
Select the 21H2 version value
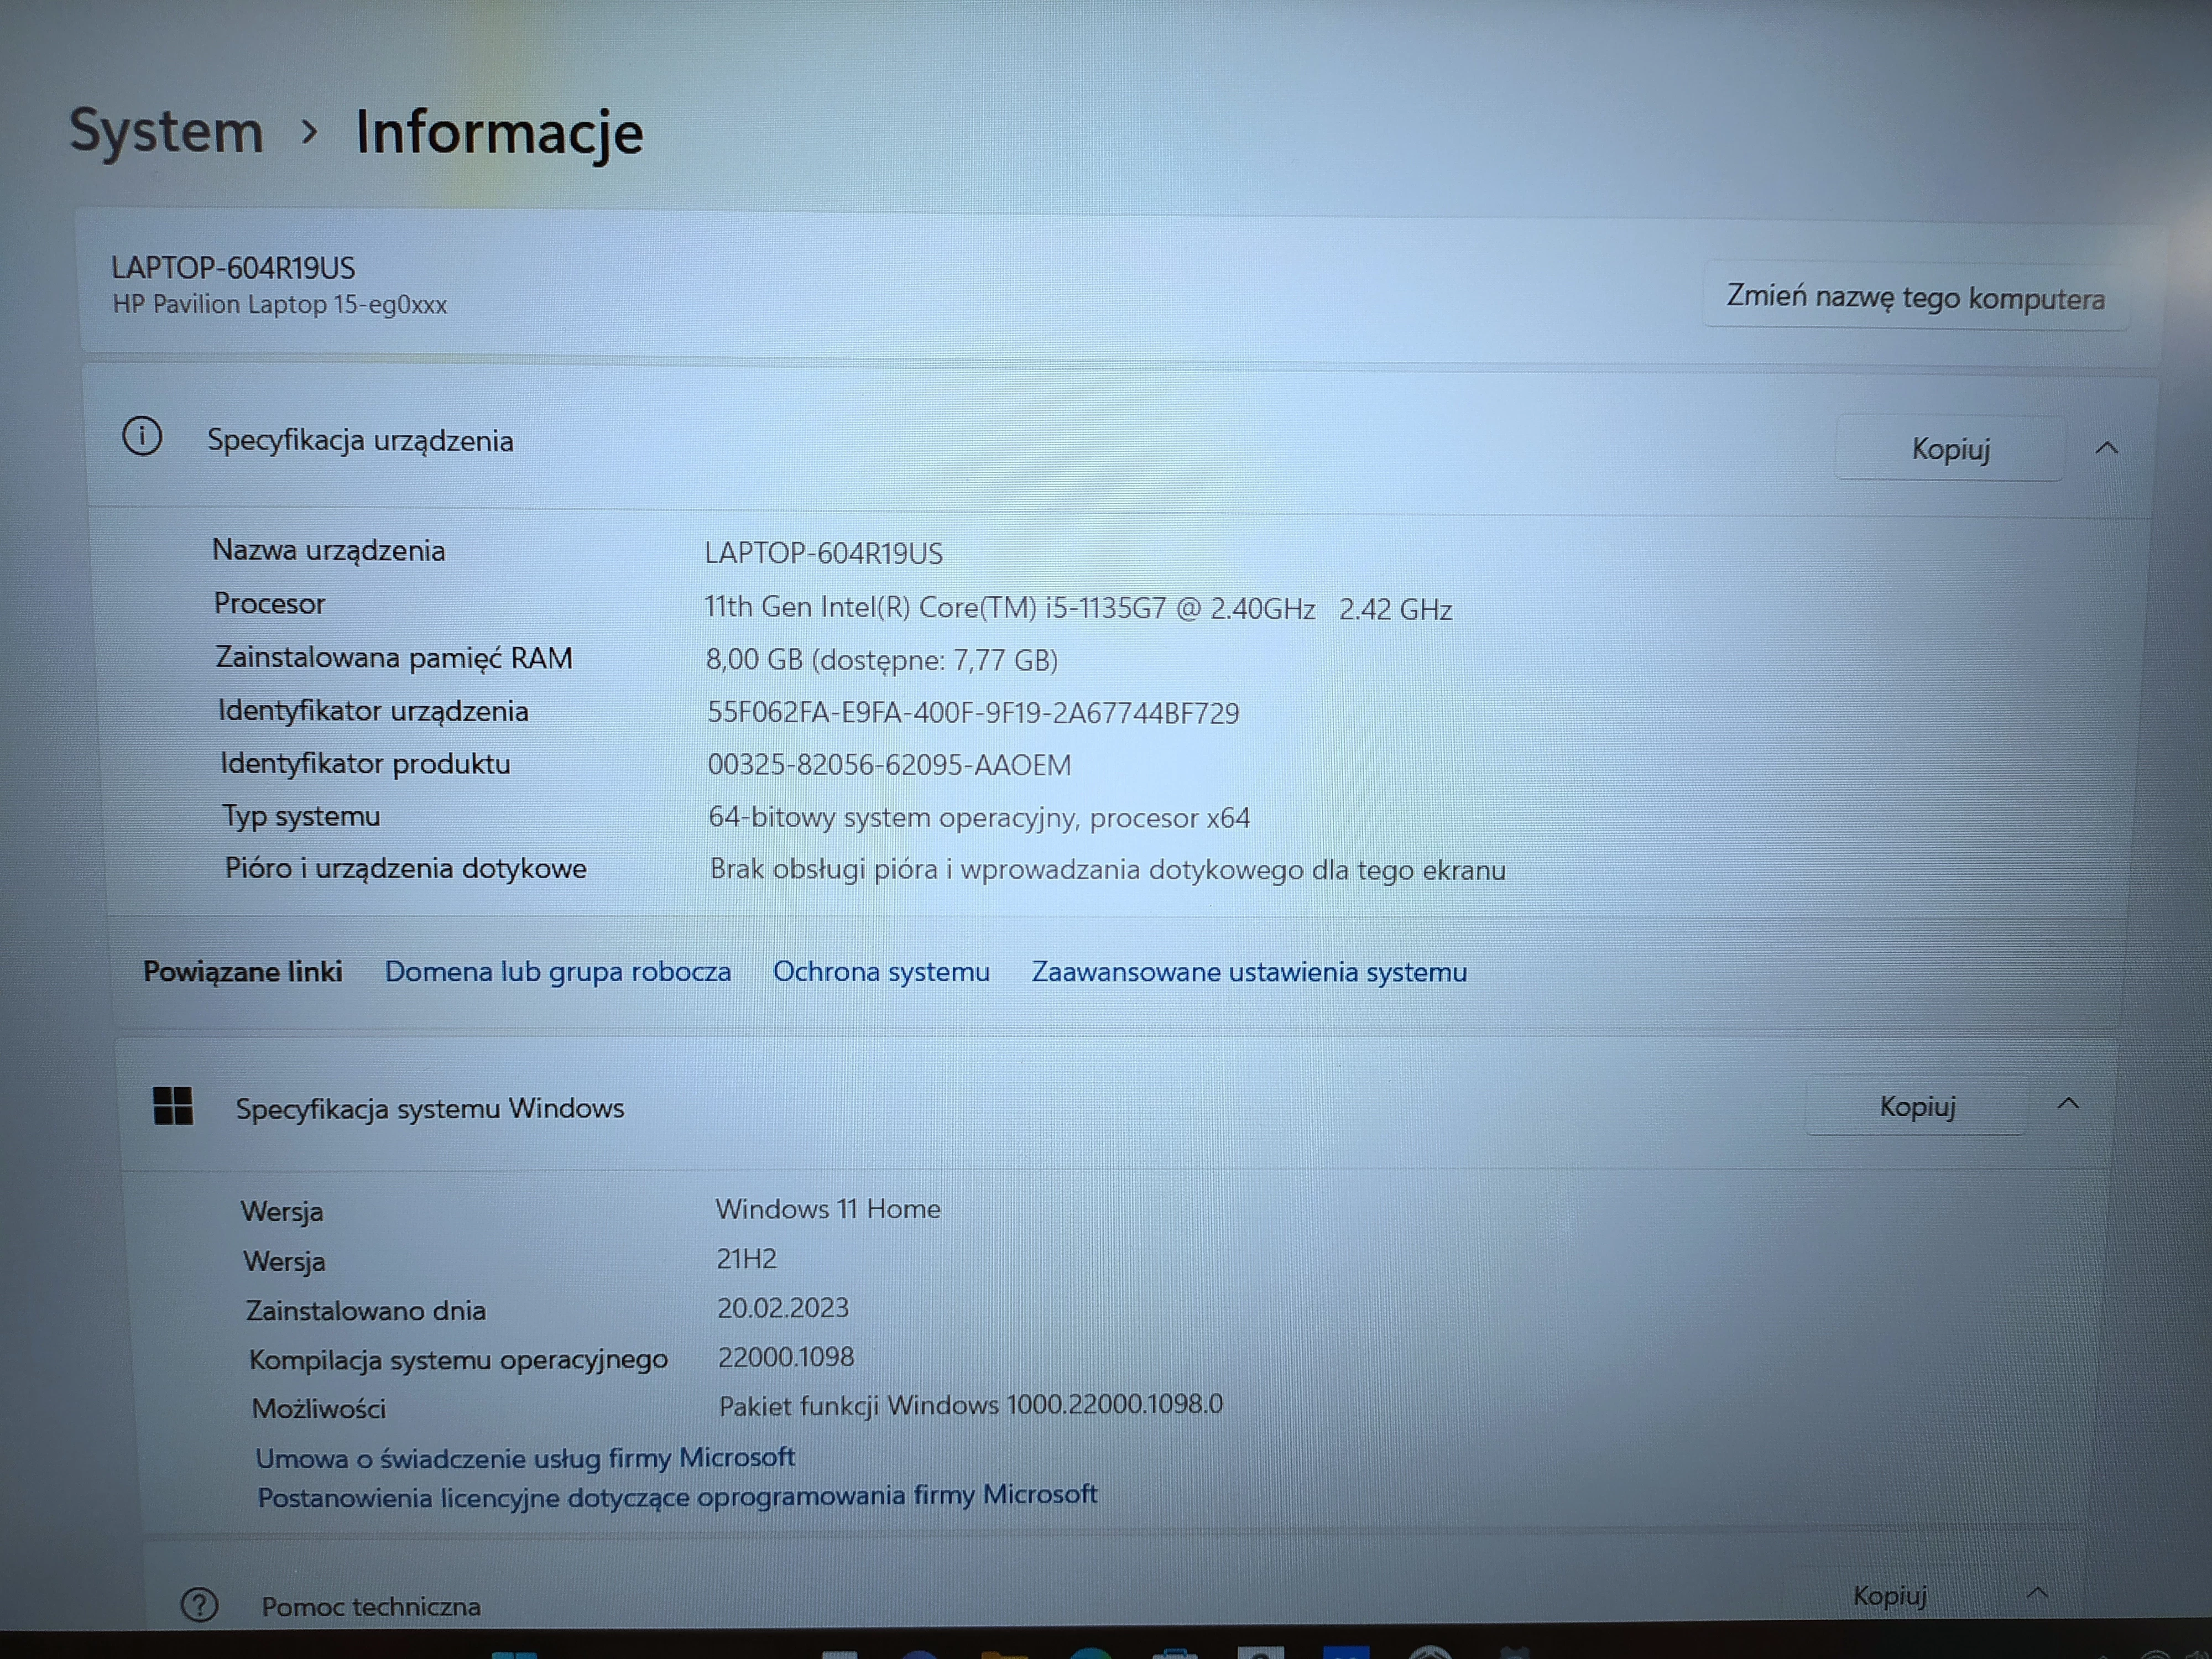tap(747, 1259)
